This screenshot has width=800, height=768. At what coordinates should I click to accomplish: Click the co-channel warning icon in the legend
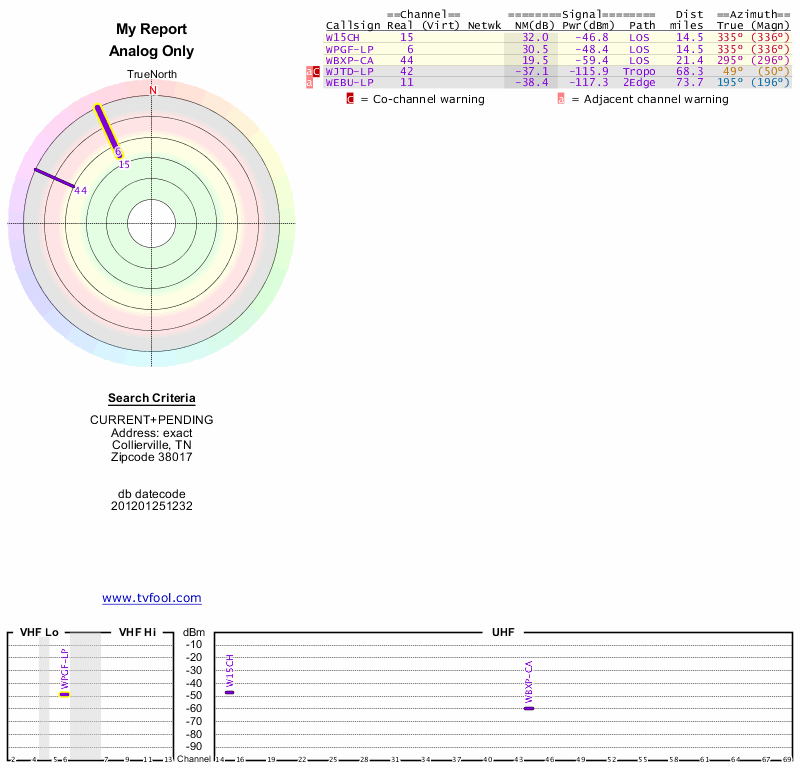[350, 99]
